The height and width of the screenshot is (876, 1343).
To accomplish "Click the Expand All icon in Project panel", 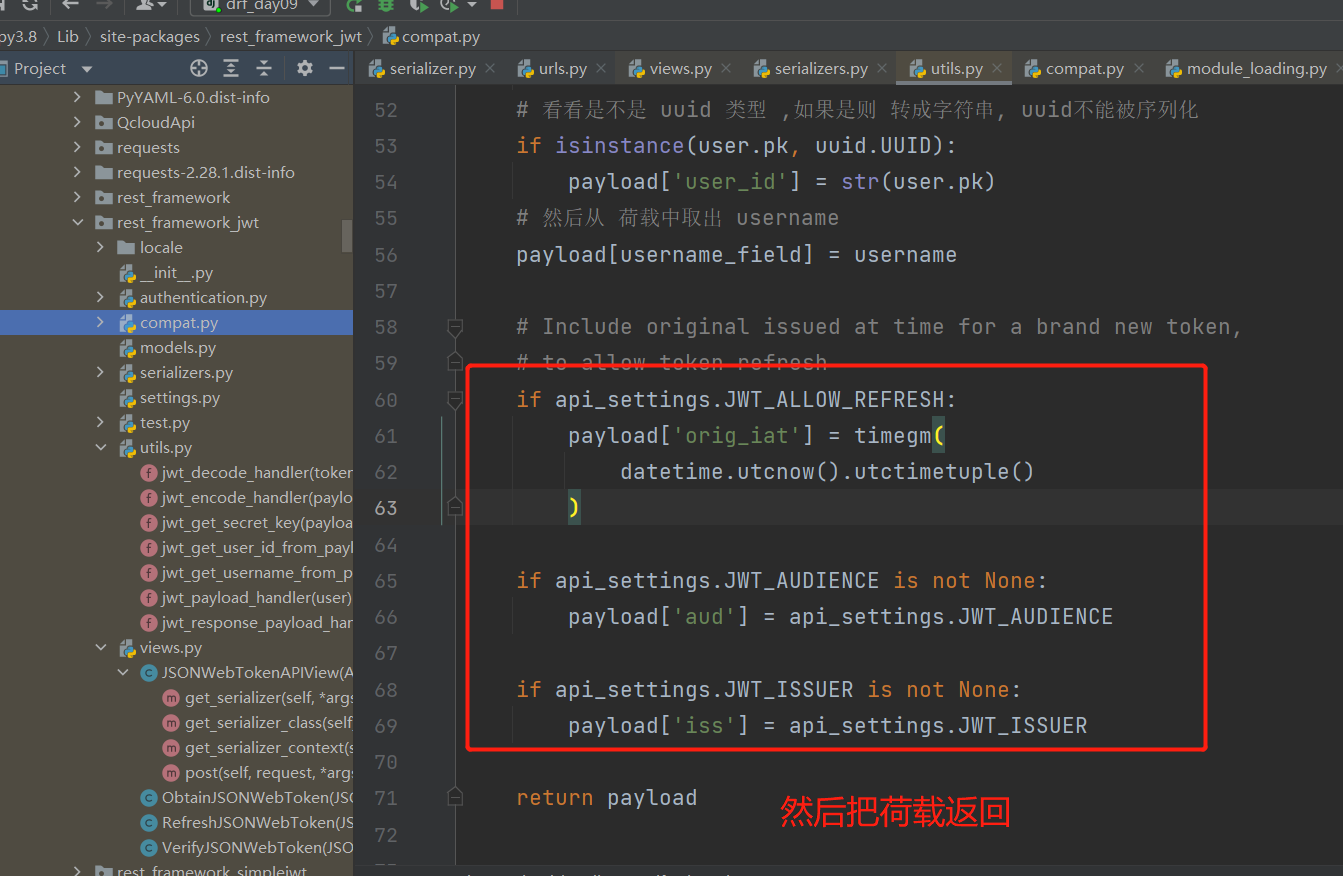I will coord(231,68).
